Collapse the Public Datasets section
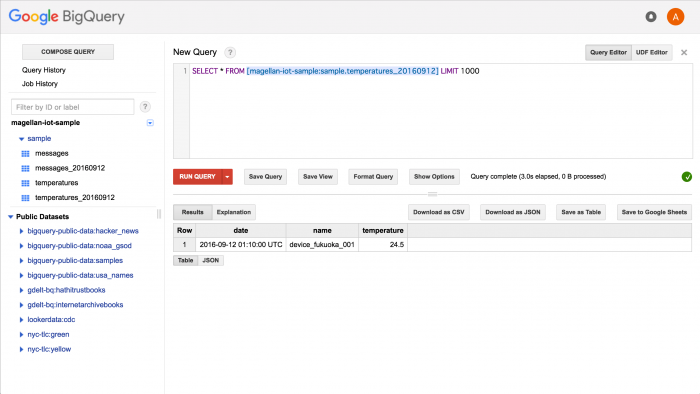The width and height of the screenshot is (700, 394). 10,216
